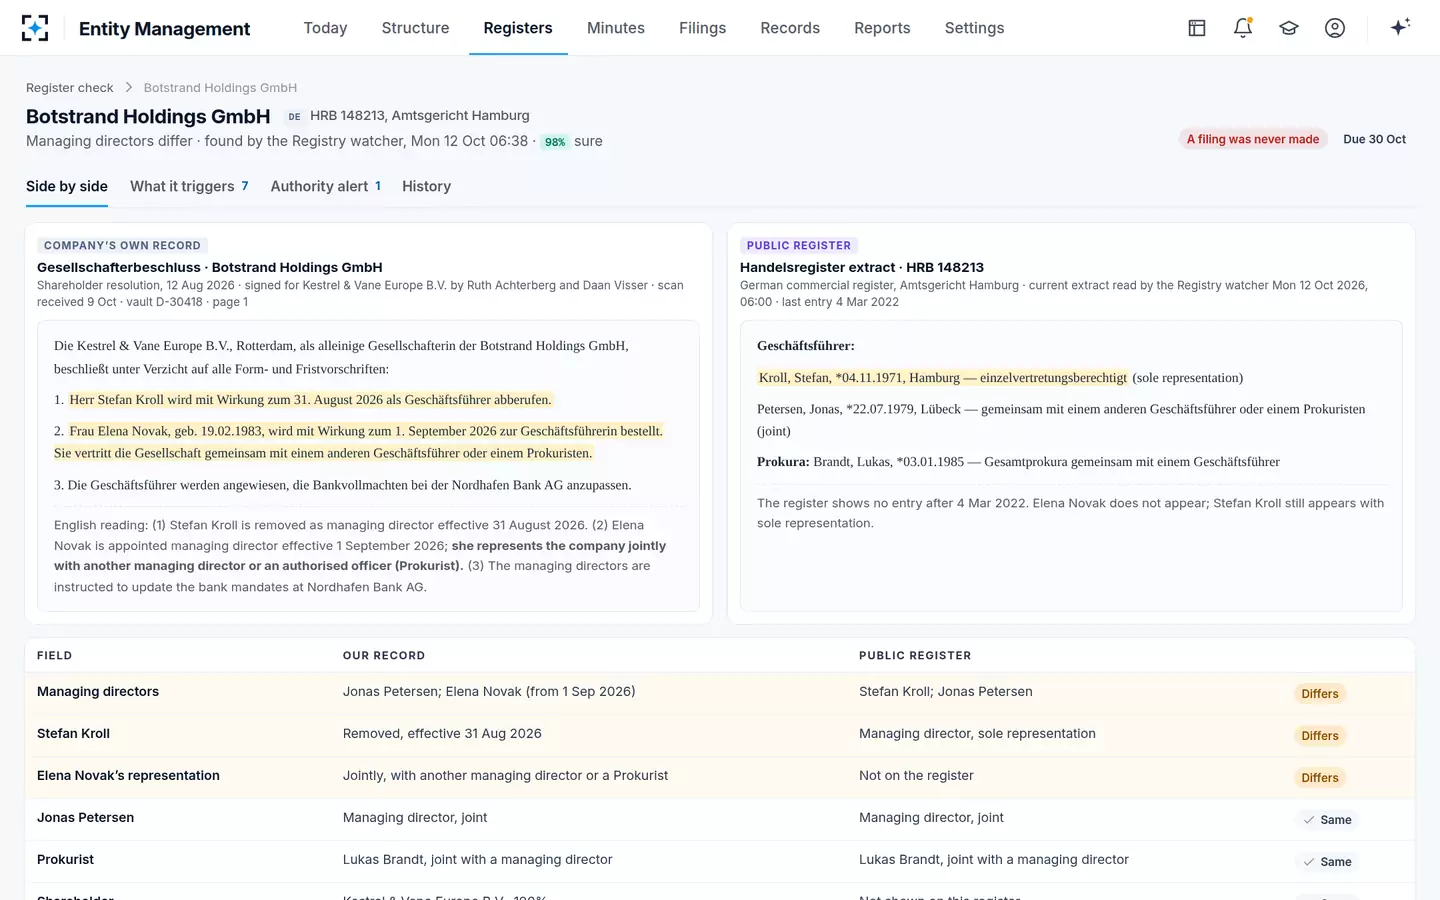The height and width of the screenshot is (900, 1440).
Task: Click 'Removed, effective 31 Aug 2026' cell
Action: (x=442, y=734)
